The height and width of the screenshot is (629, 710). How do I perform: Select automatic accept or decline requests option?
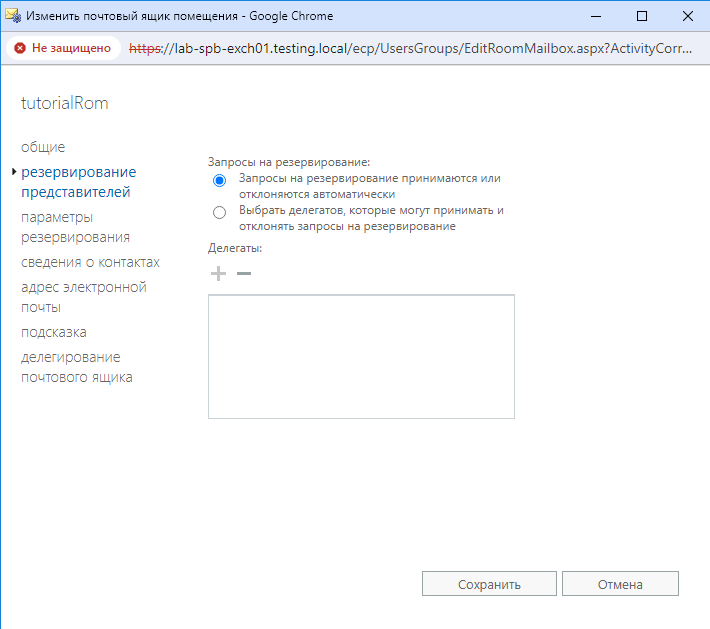[219, 180]
